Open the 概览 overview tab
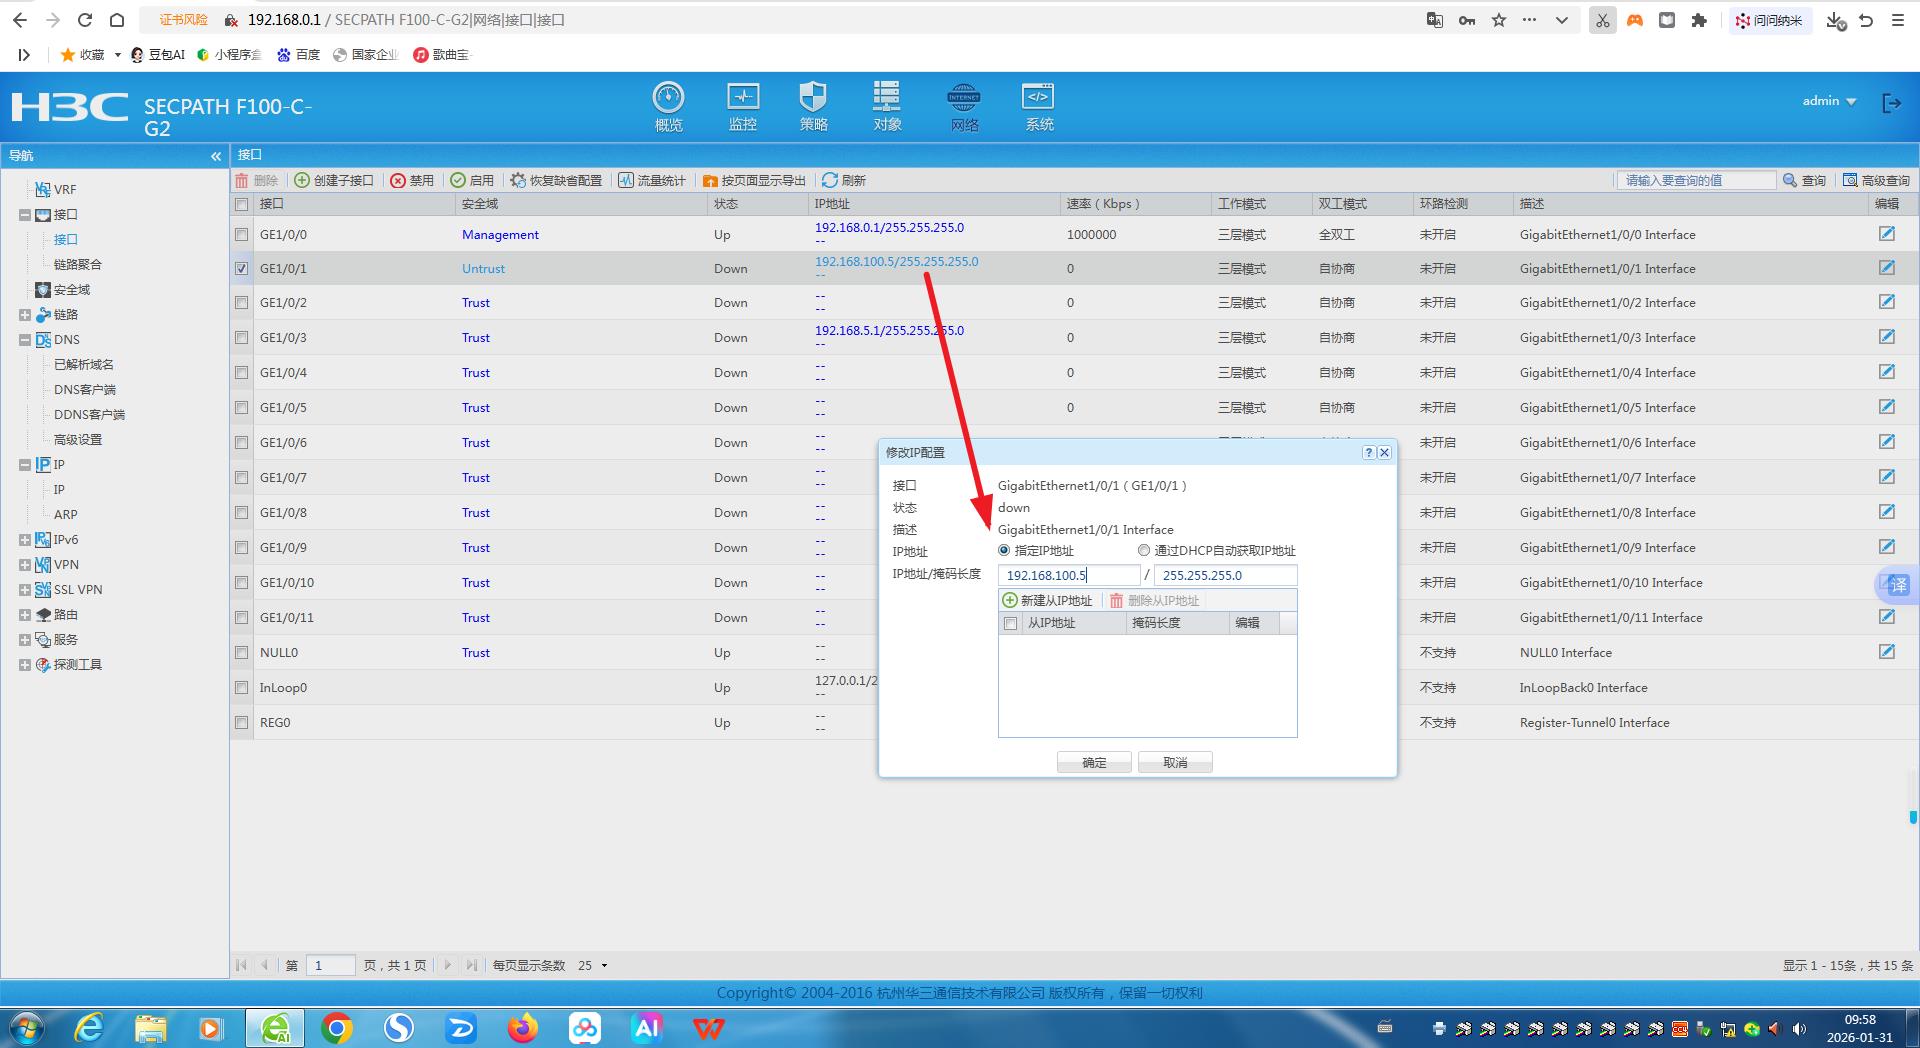The height and width of the screenshot is (1048, 1920). 668,106
